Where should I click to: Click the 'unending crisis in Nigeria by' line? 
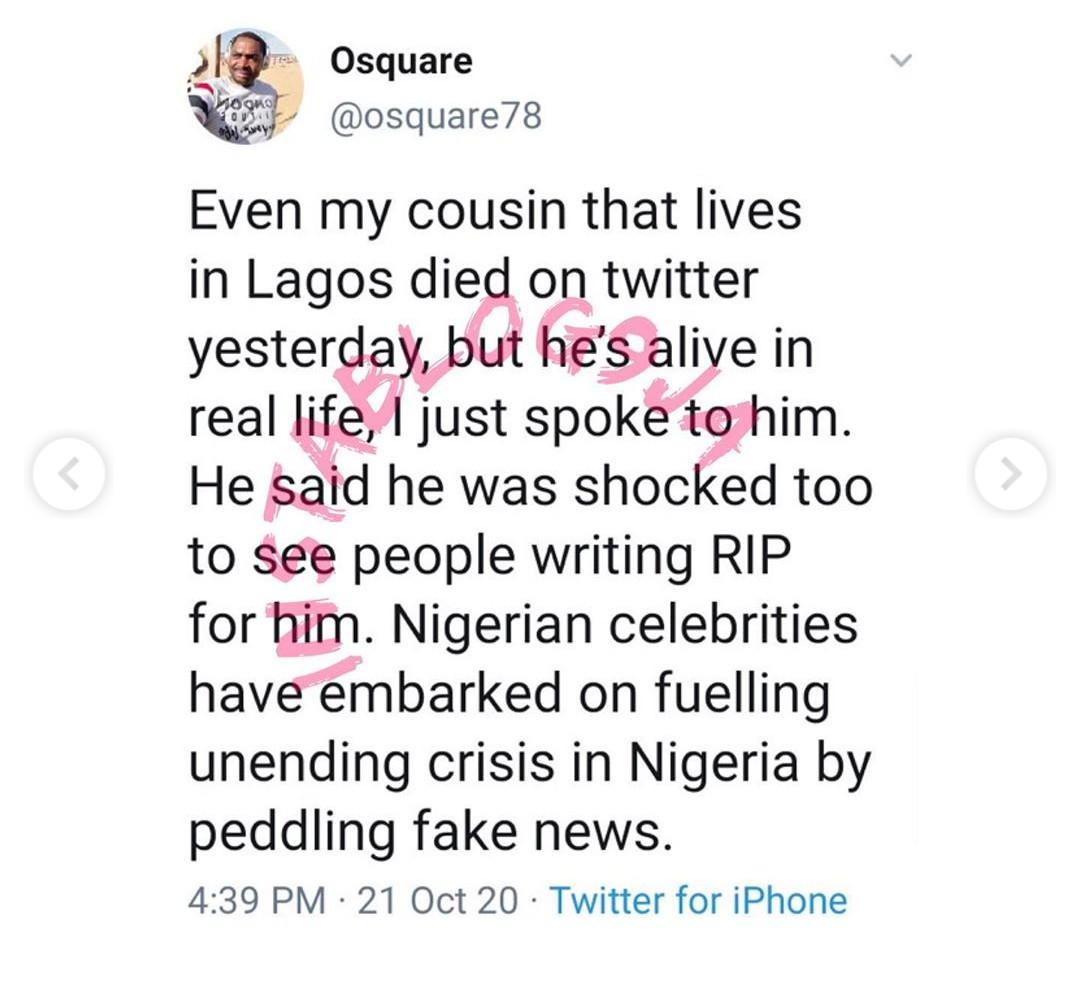click(x=530, y=763)
